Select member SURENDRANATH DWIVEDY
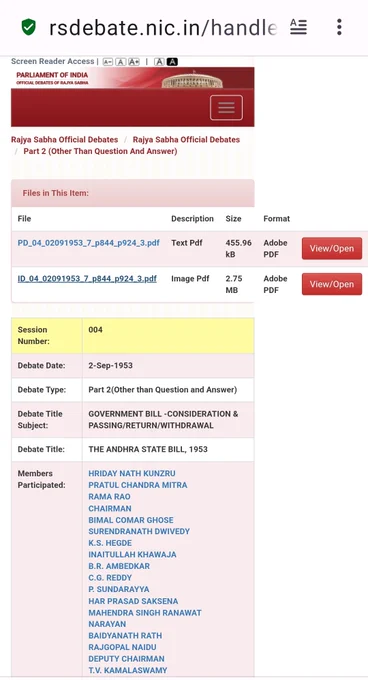This screenshot has height=680, width=368. coord(139,531)
